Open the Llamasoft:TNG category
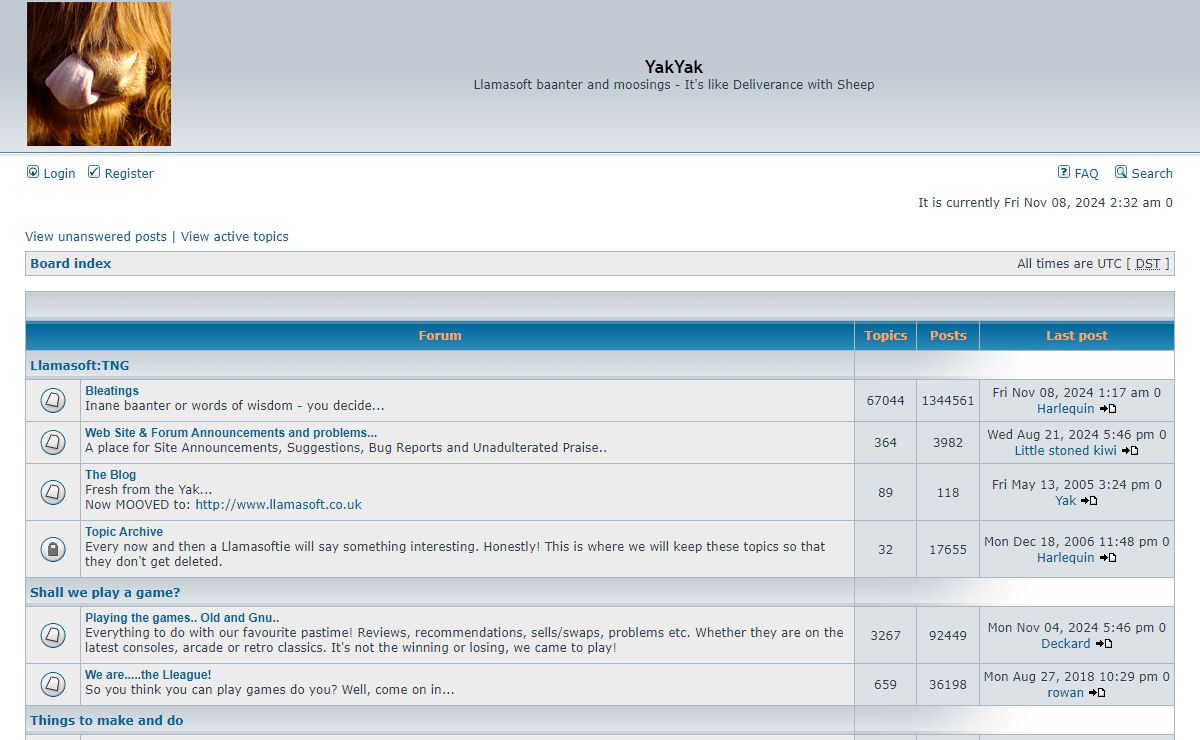 click(x=80, y=366)
